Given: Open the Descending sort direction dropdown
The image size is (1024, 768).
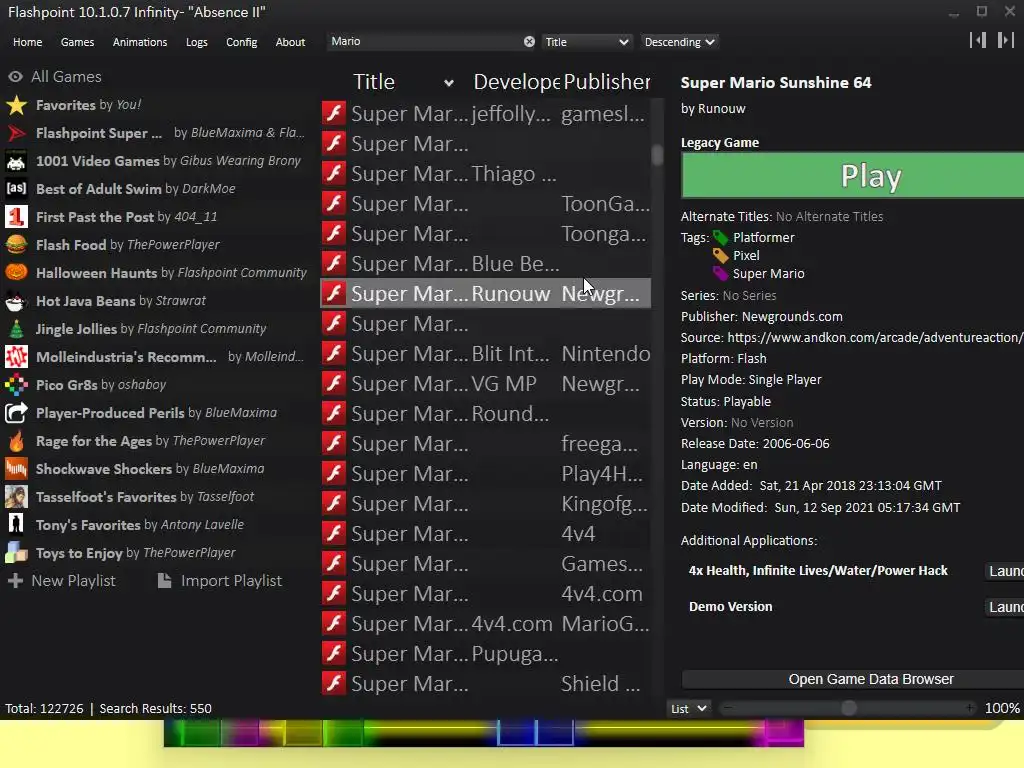Looking at the screenshot, I should click(x=679, y=42).
